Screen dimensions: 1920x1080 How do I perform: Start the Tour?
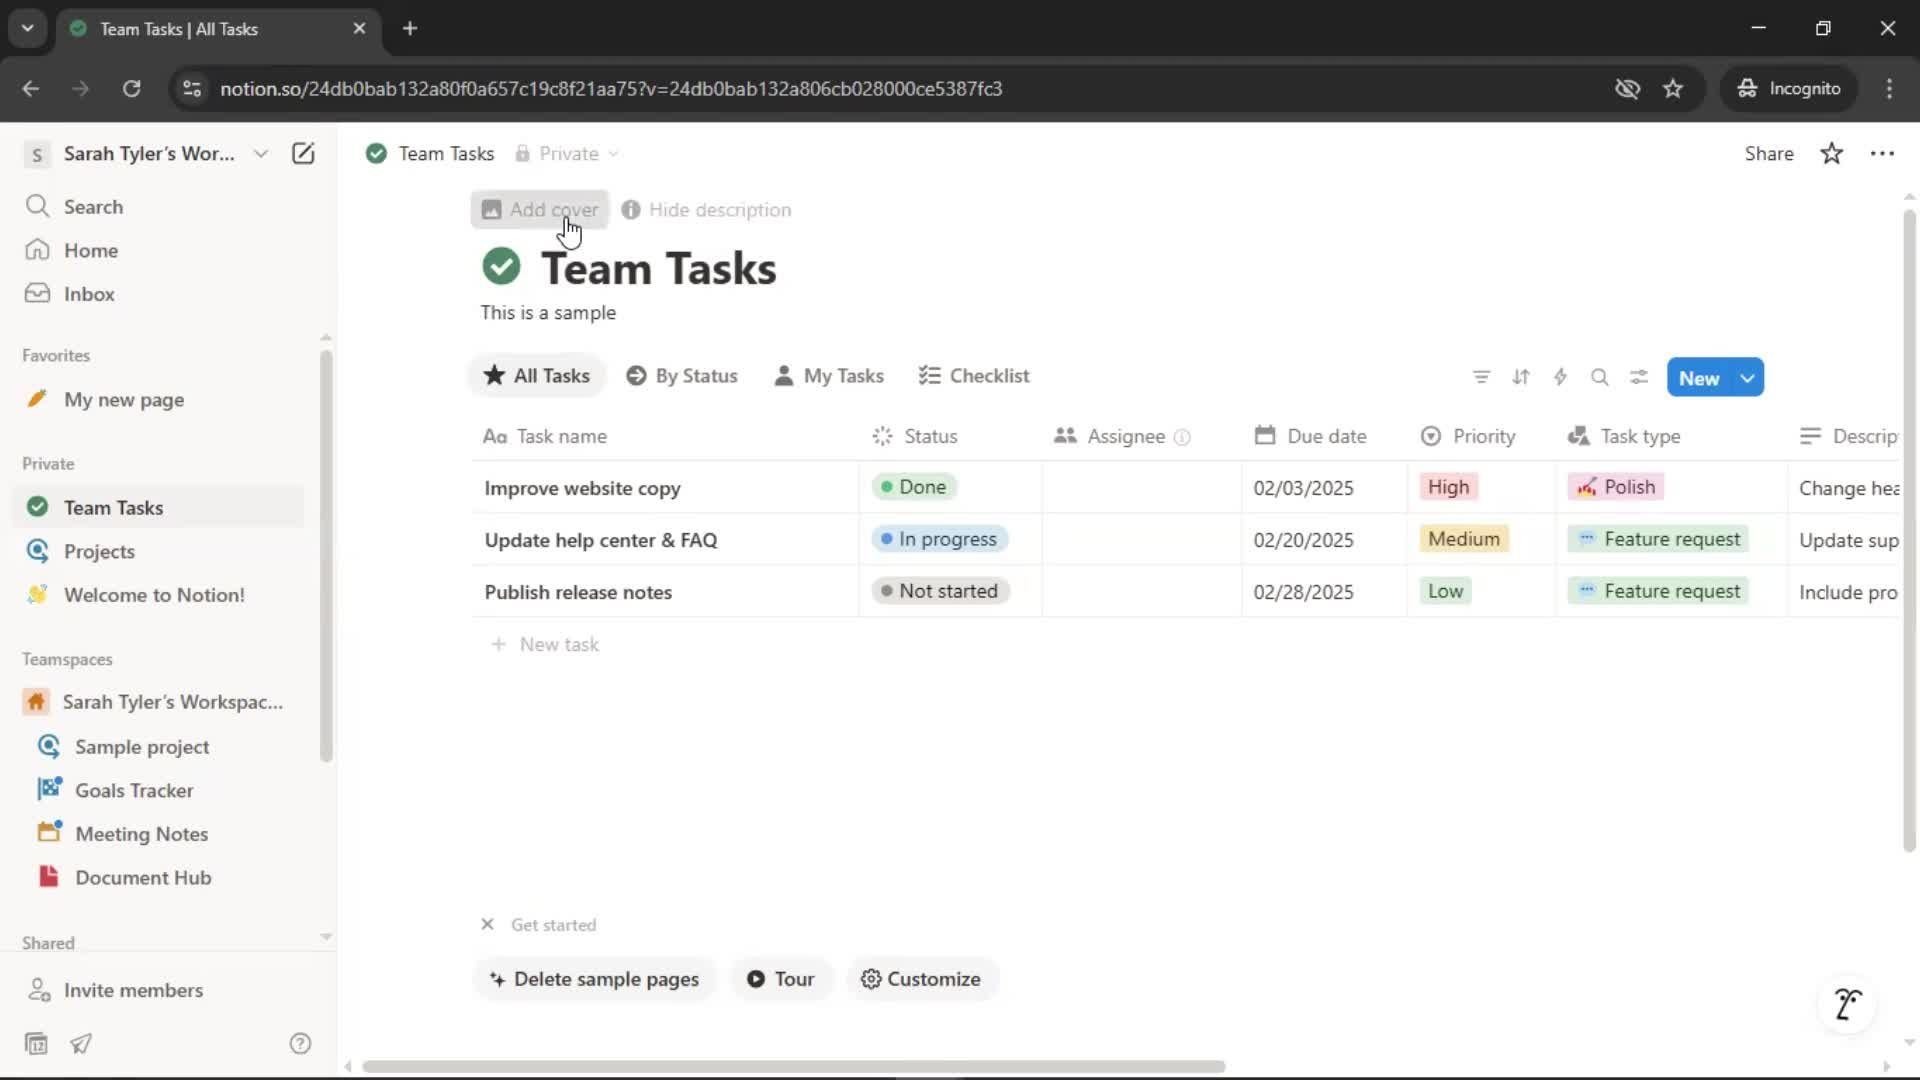(x=781, y=979)
